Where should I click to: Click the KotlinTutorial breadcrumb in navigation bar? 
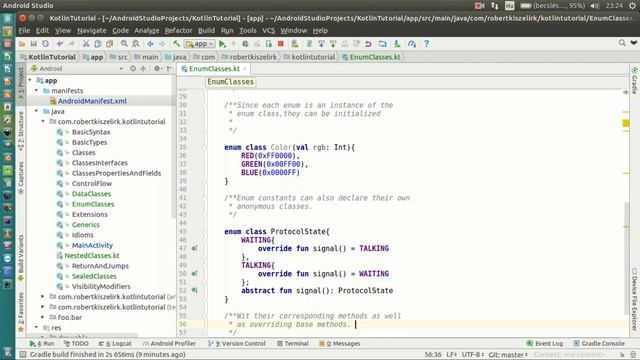click(x=48, y=57)
